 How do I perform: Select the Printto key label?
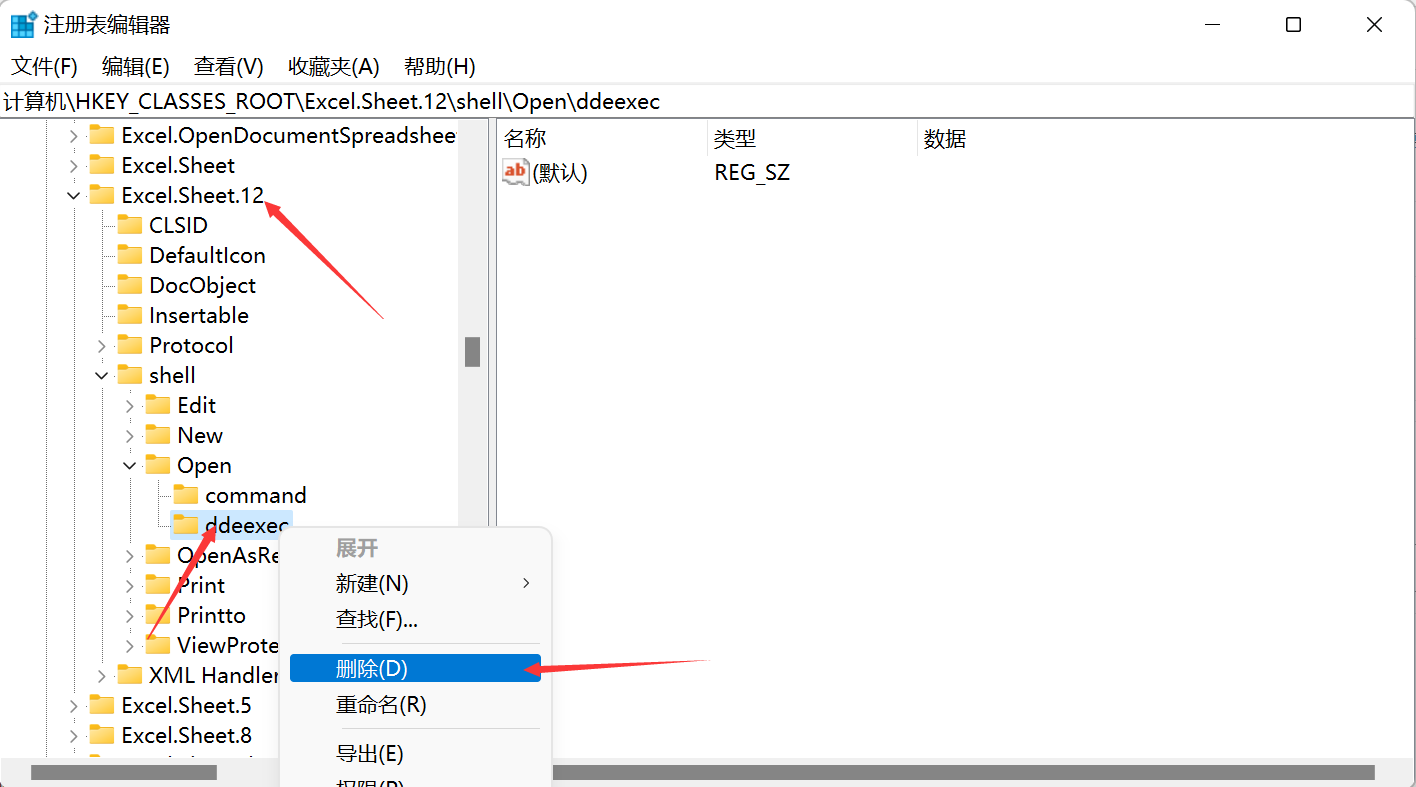click(x=211, y=615)
